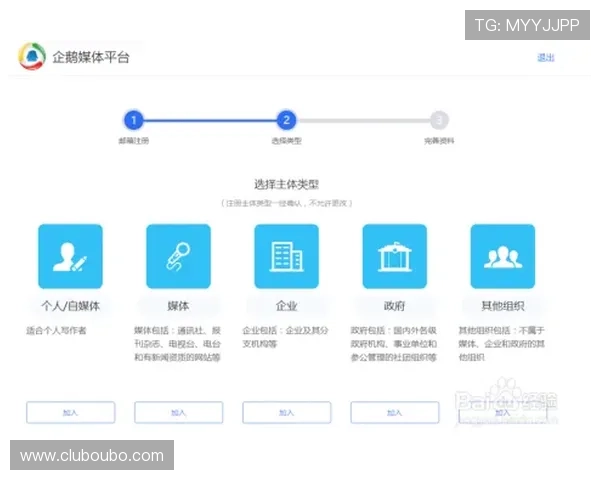Click 加入 button under 政府
This screenshot has width=600, height=480.
point(395,412)
